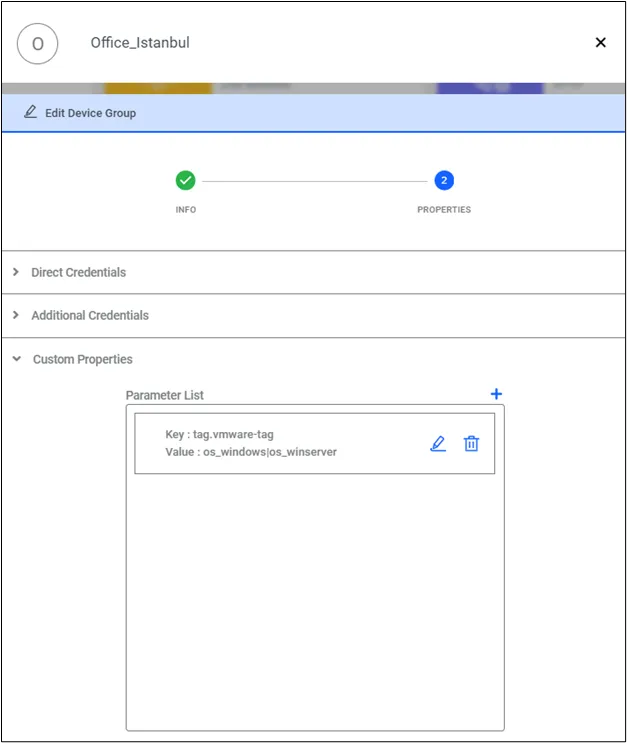
Task: Click the PROPERTIES step label
Action: 444,209
